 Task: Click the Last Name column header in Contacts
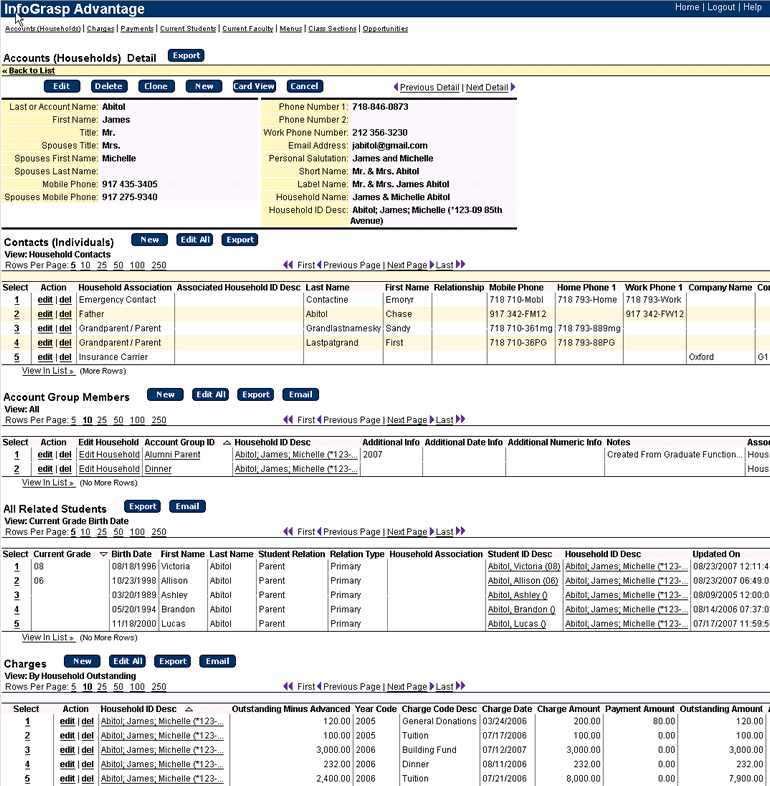point(327,287)
